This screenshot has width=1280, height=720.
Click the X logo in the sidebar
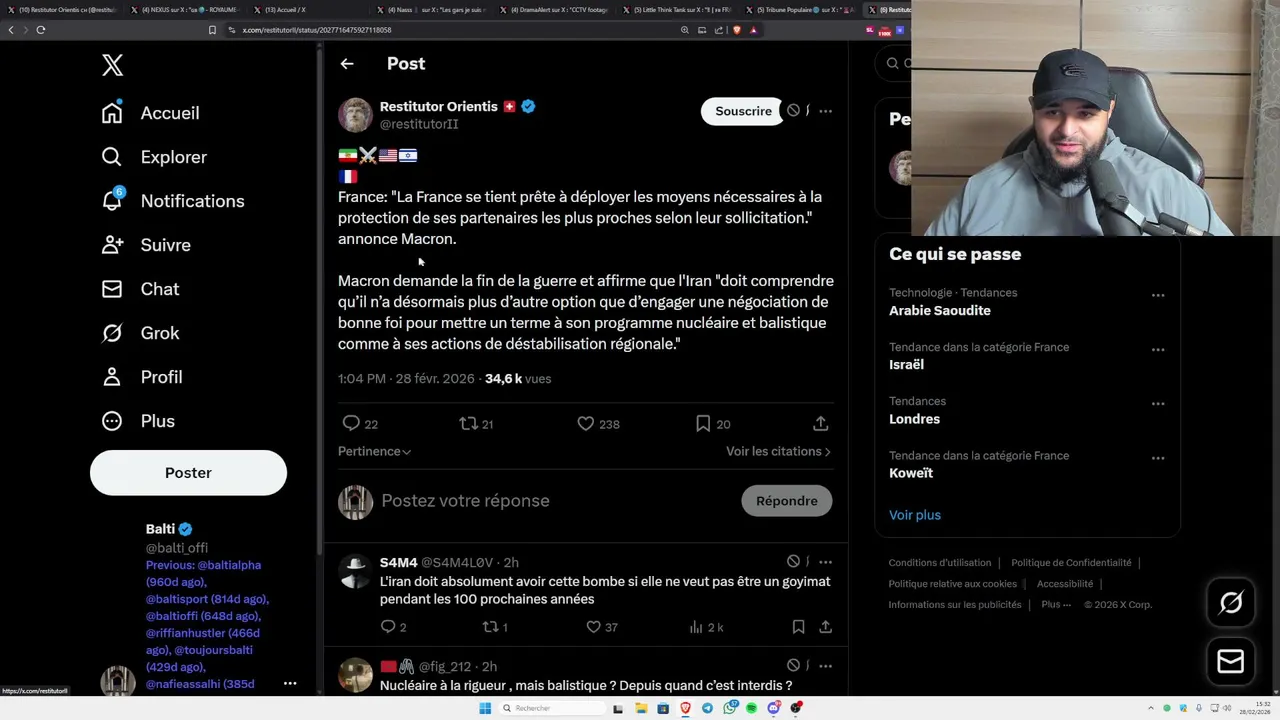pyautogui.click(x=112, y=66)
